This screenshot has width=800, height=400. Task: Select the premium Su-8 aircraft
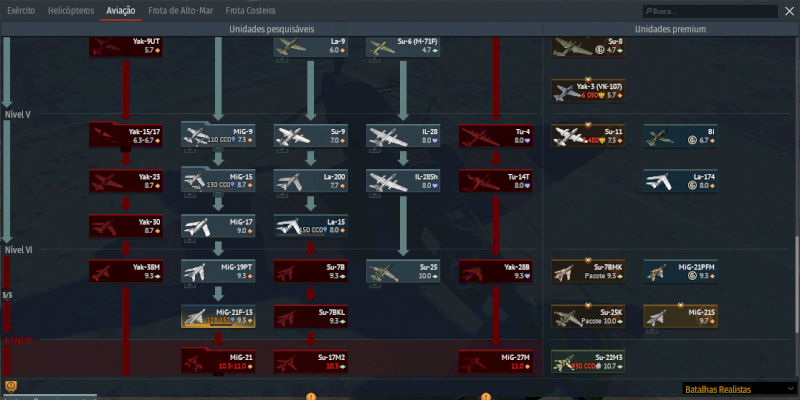588,46
